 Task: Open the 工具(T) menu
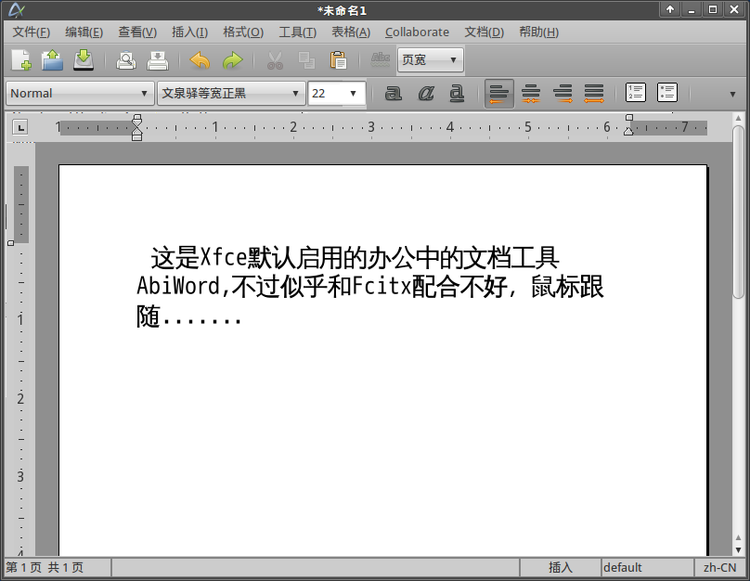[x=298, y=32]
